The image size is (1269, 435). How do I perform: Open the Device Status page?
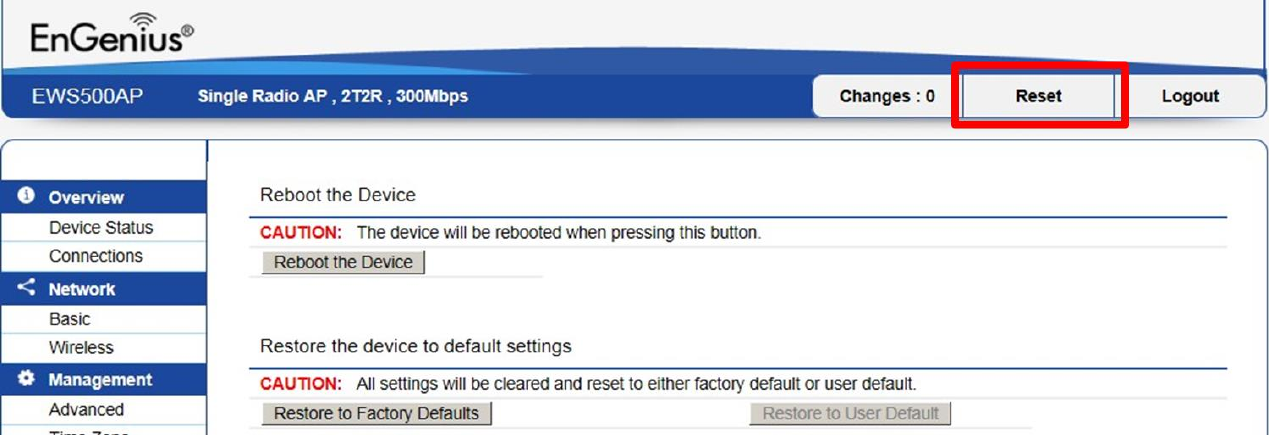[101, 227]
